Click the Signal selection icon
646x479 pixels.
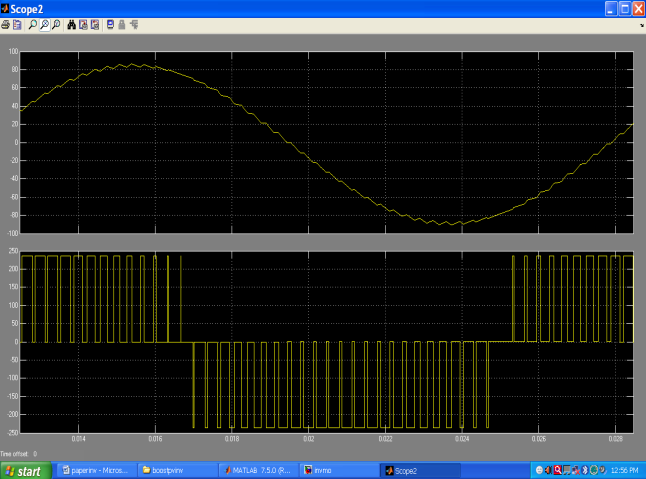click(133, 24)
